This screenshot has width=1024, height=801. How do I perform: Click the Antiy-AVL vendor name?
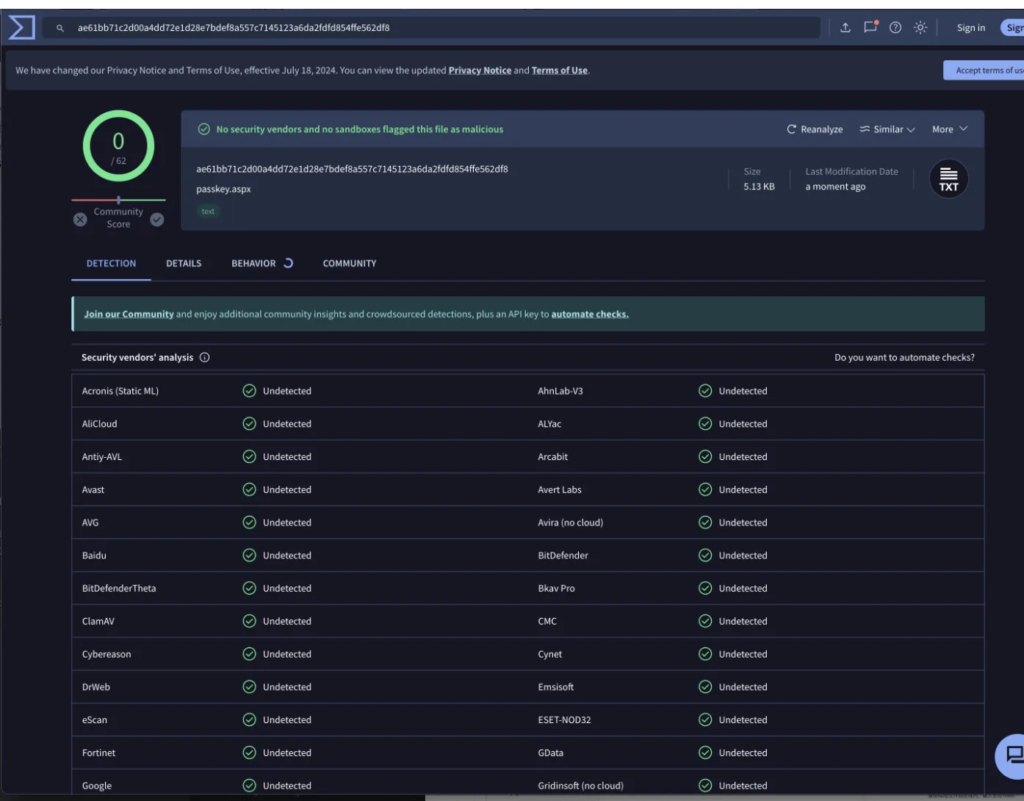tap(102, 456)
